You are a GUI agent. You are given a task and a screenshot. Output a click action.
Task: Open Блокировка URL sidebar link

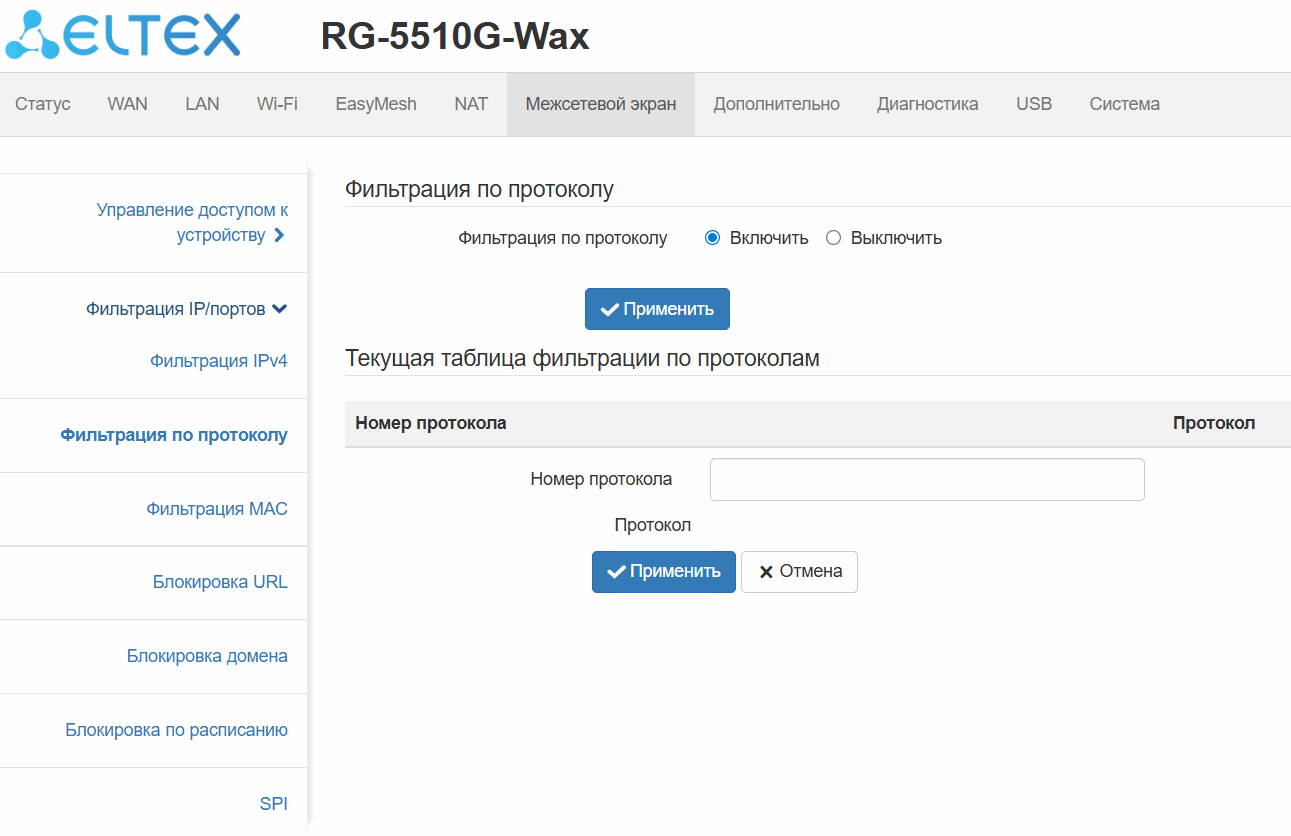[220, 582]
